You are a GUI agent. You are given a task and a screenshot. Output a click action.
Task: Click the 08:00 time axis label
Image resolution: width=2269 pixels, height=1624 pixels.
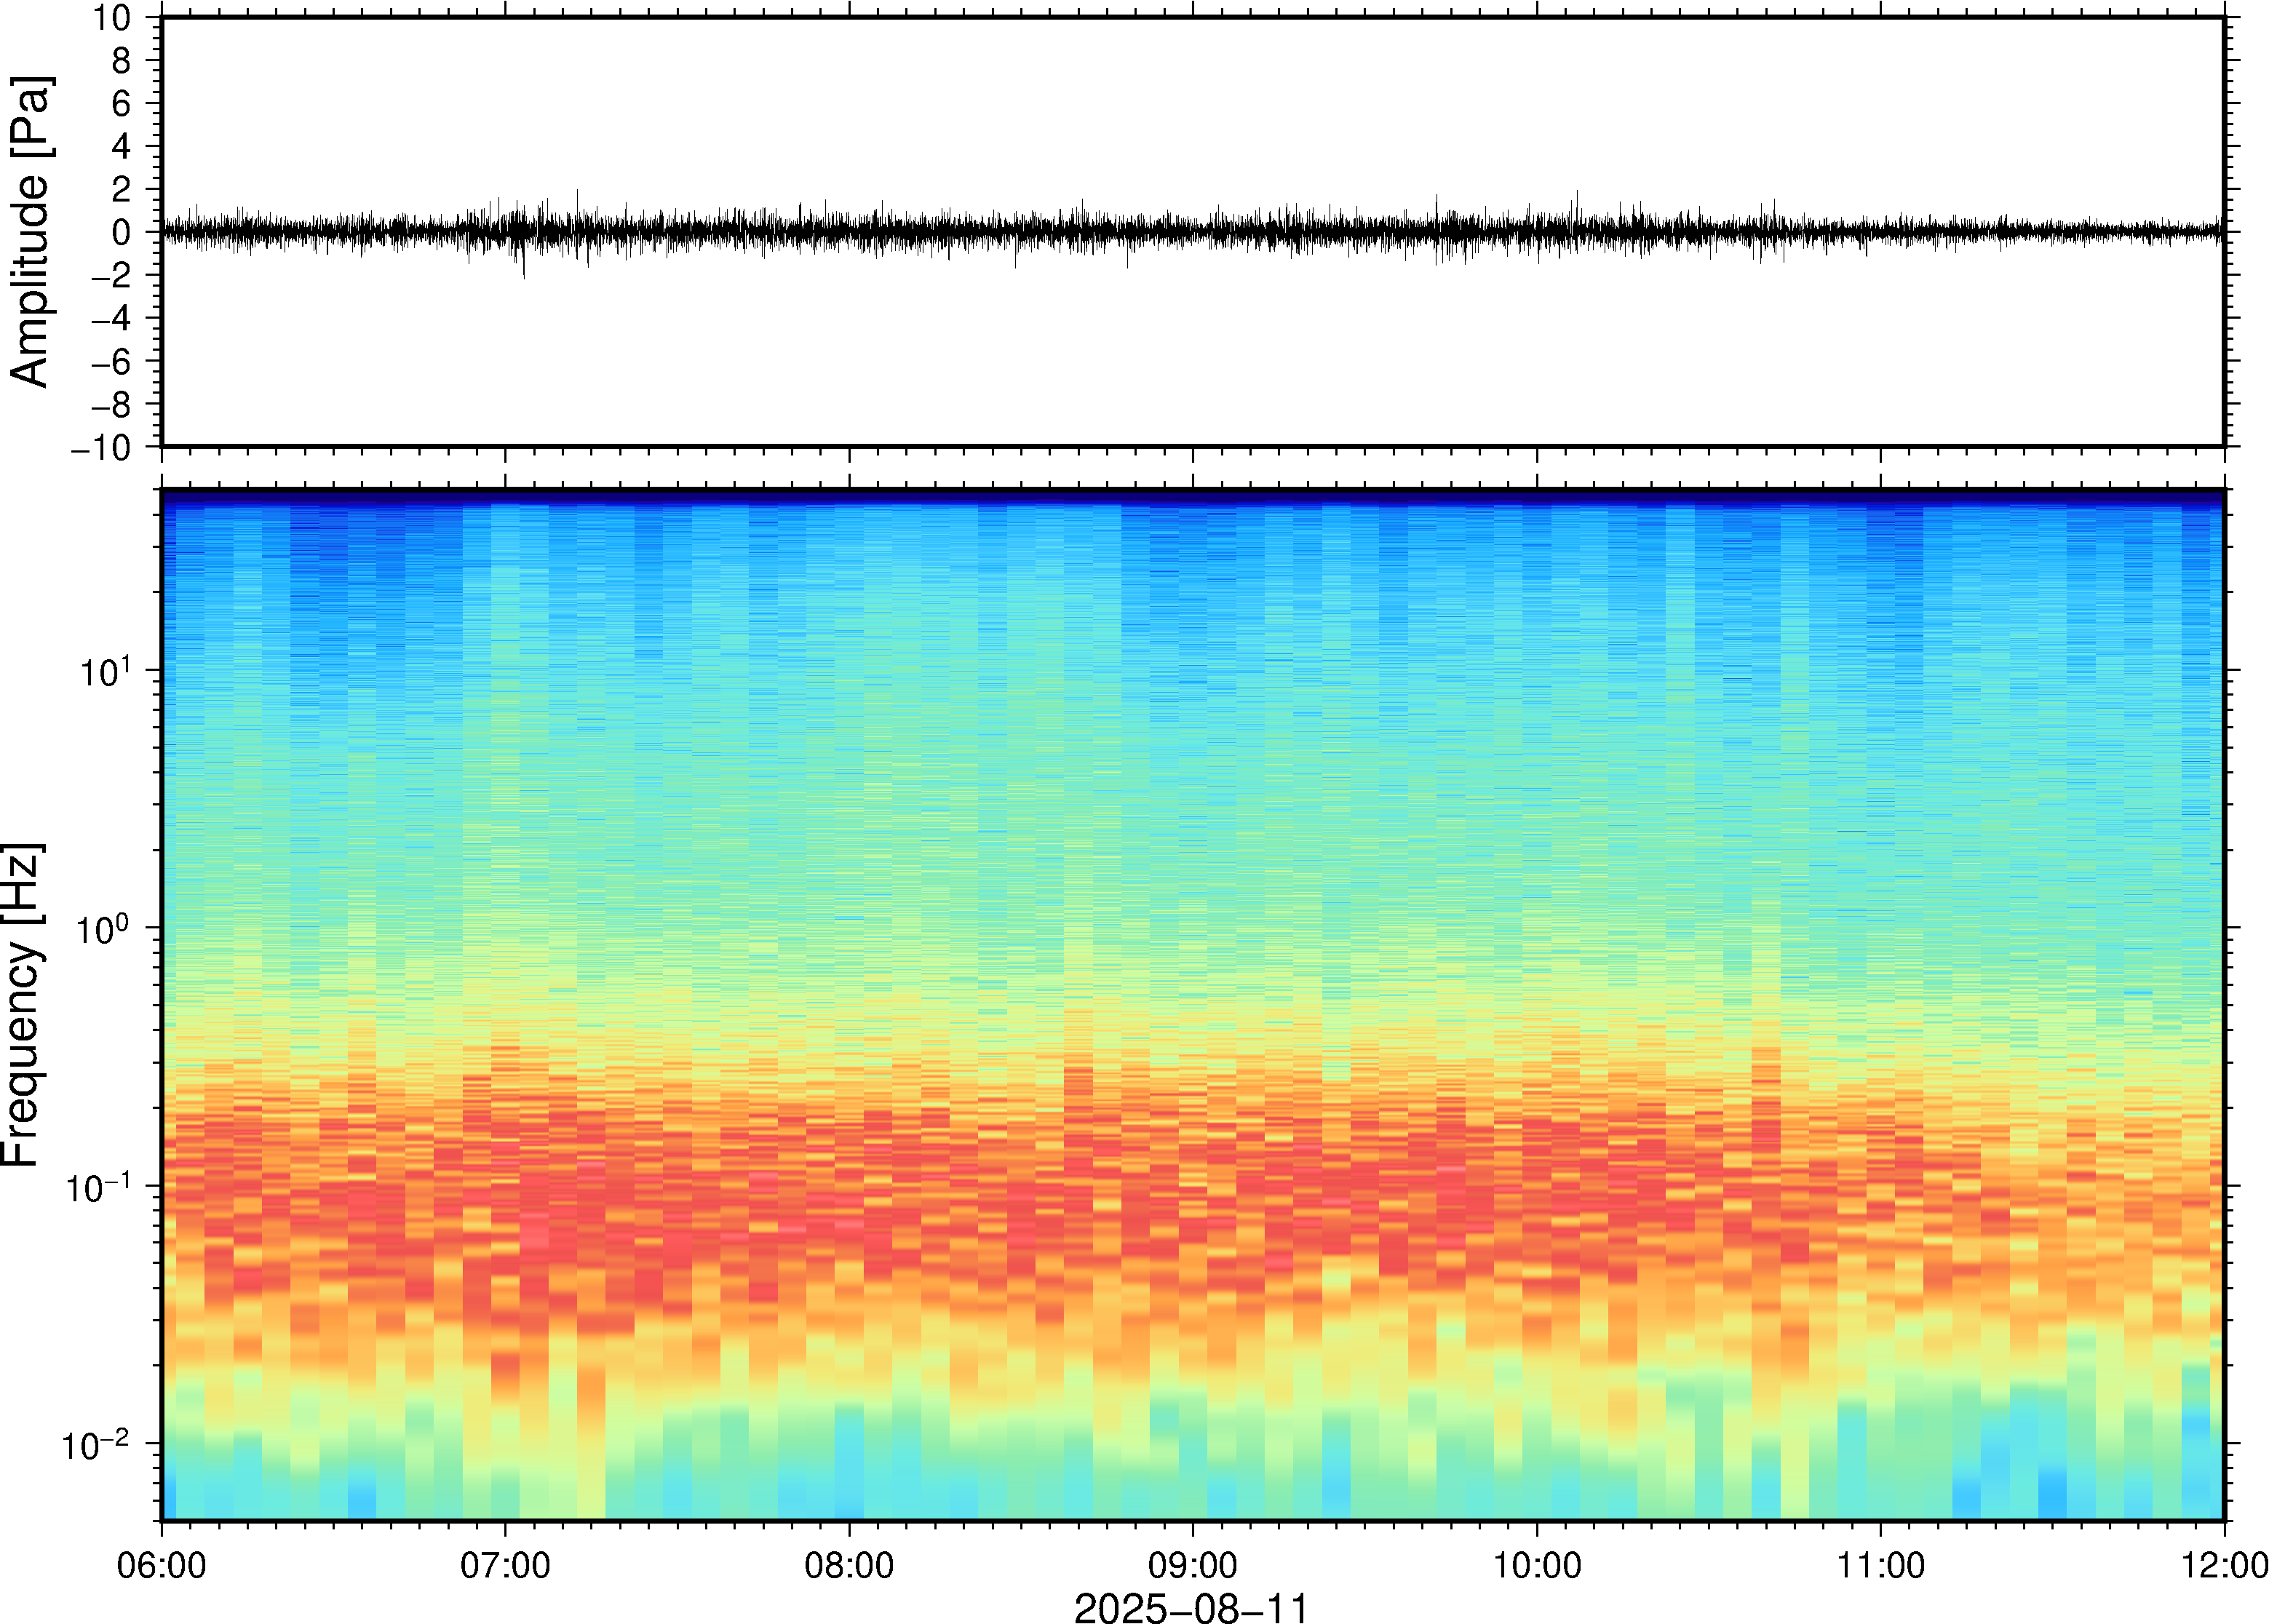pos(849,1565)
